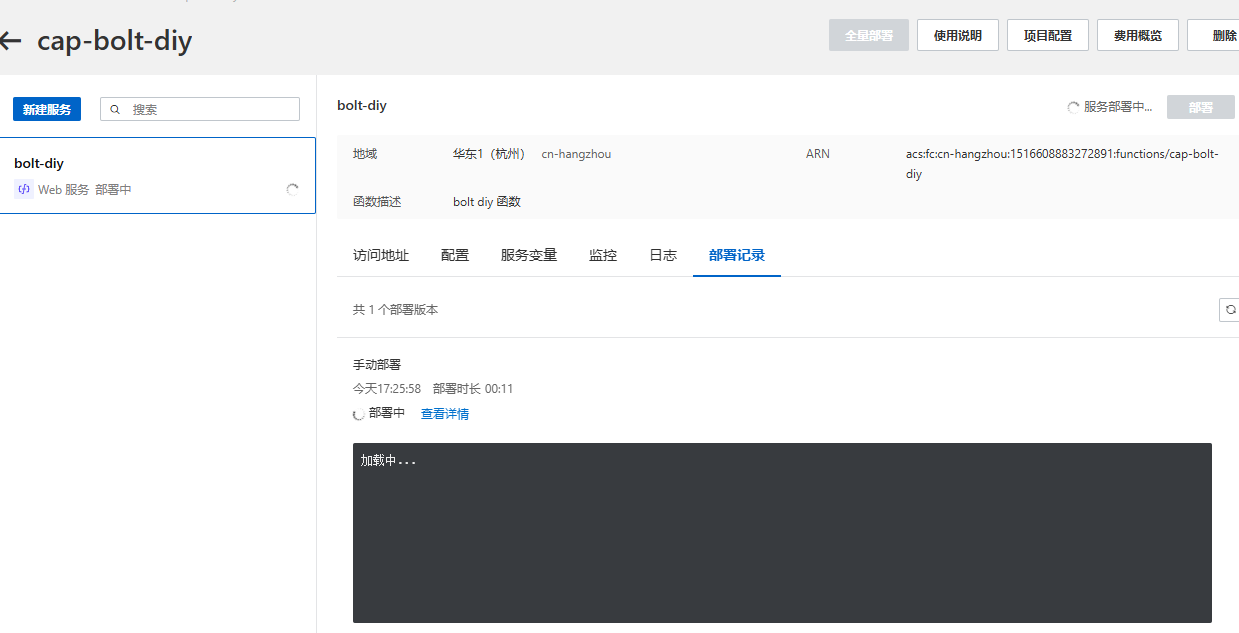
Task: Click the spinner next to 部署中 status
Action: pyautogui.click(x=359, y=414)
